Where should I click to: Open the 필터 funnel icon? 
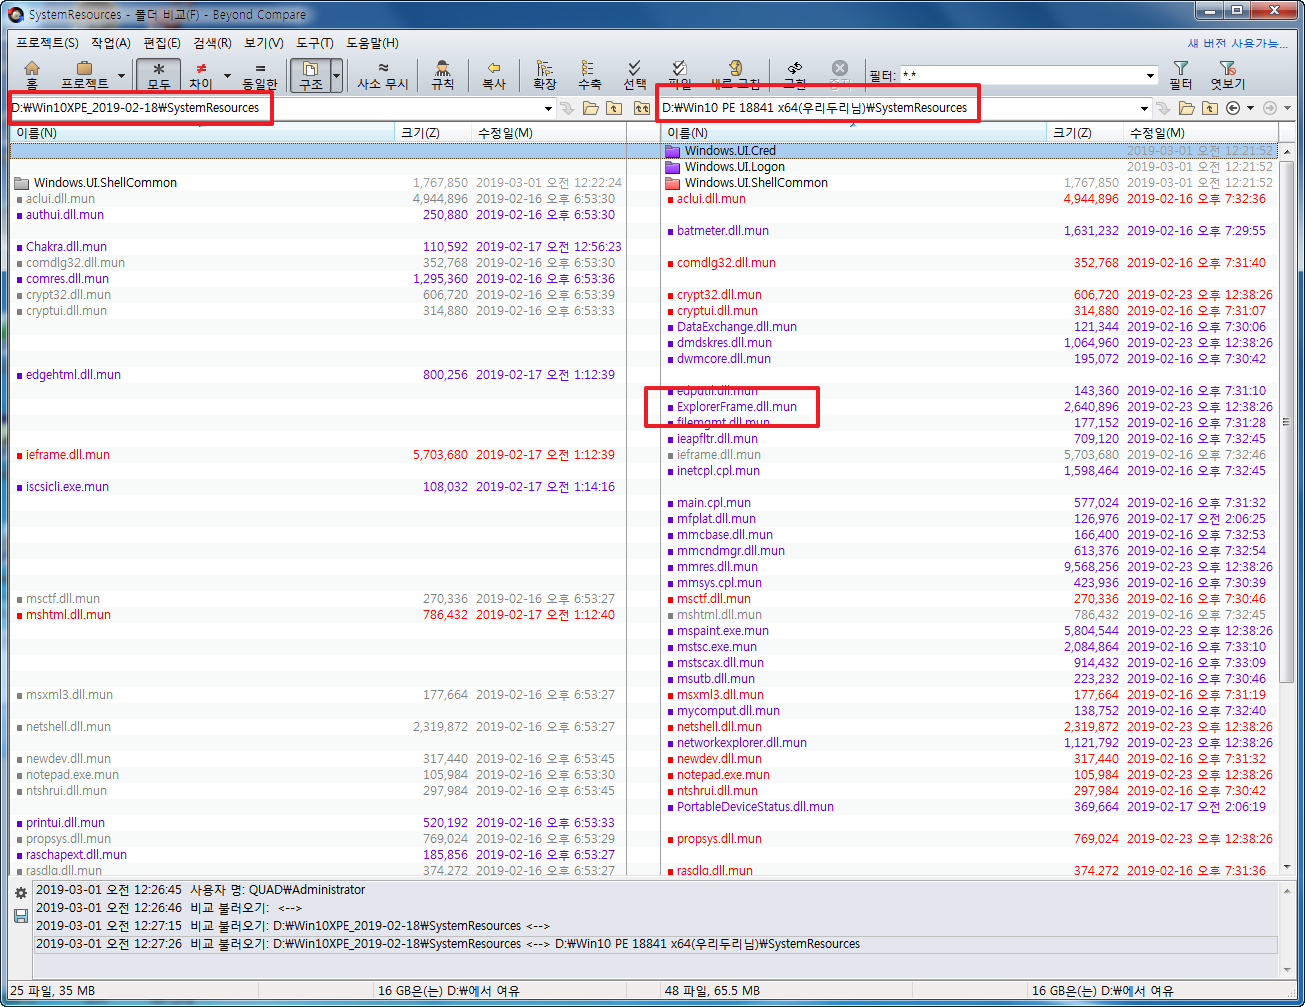1181,75
